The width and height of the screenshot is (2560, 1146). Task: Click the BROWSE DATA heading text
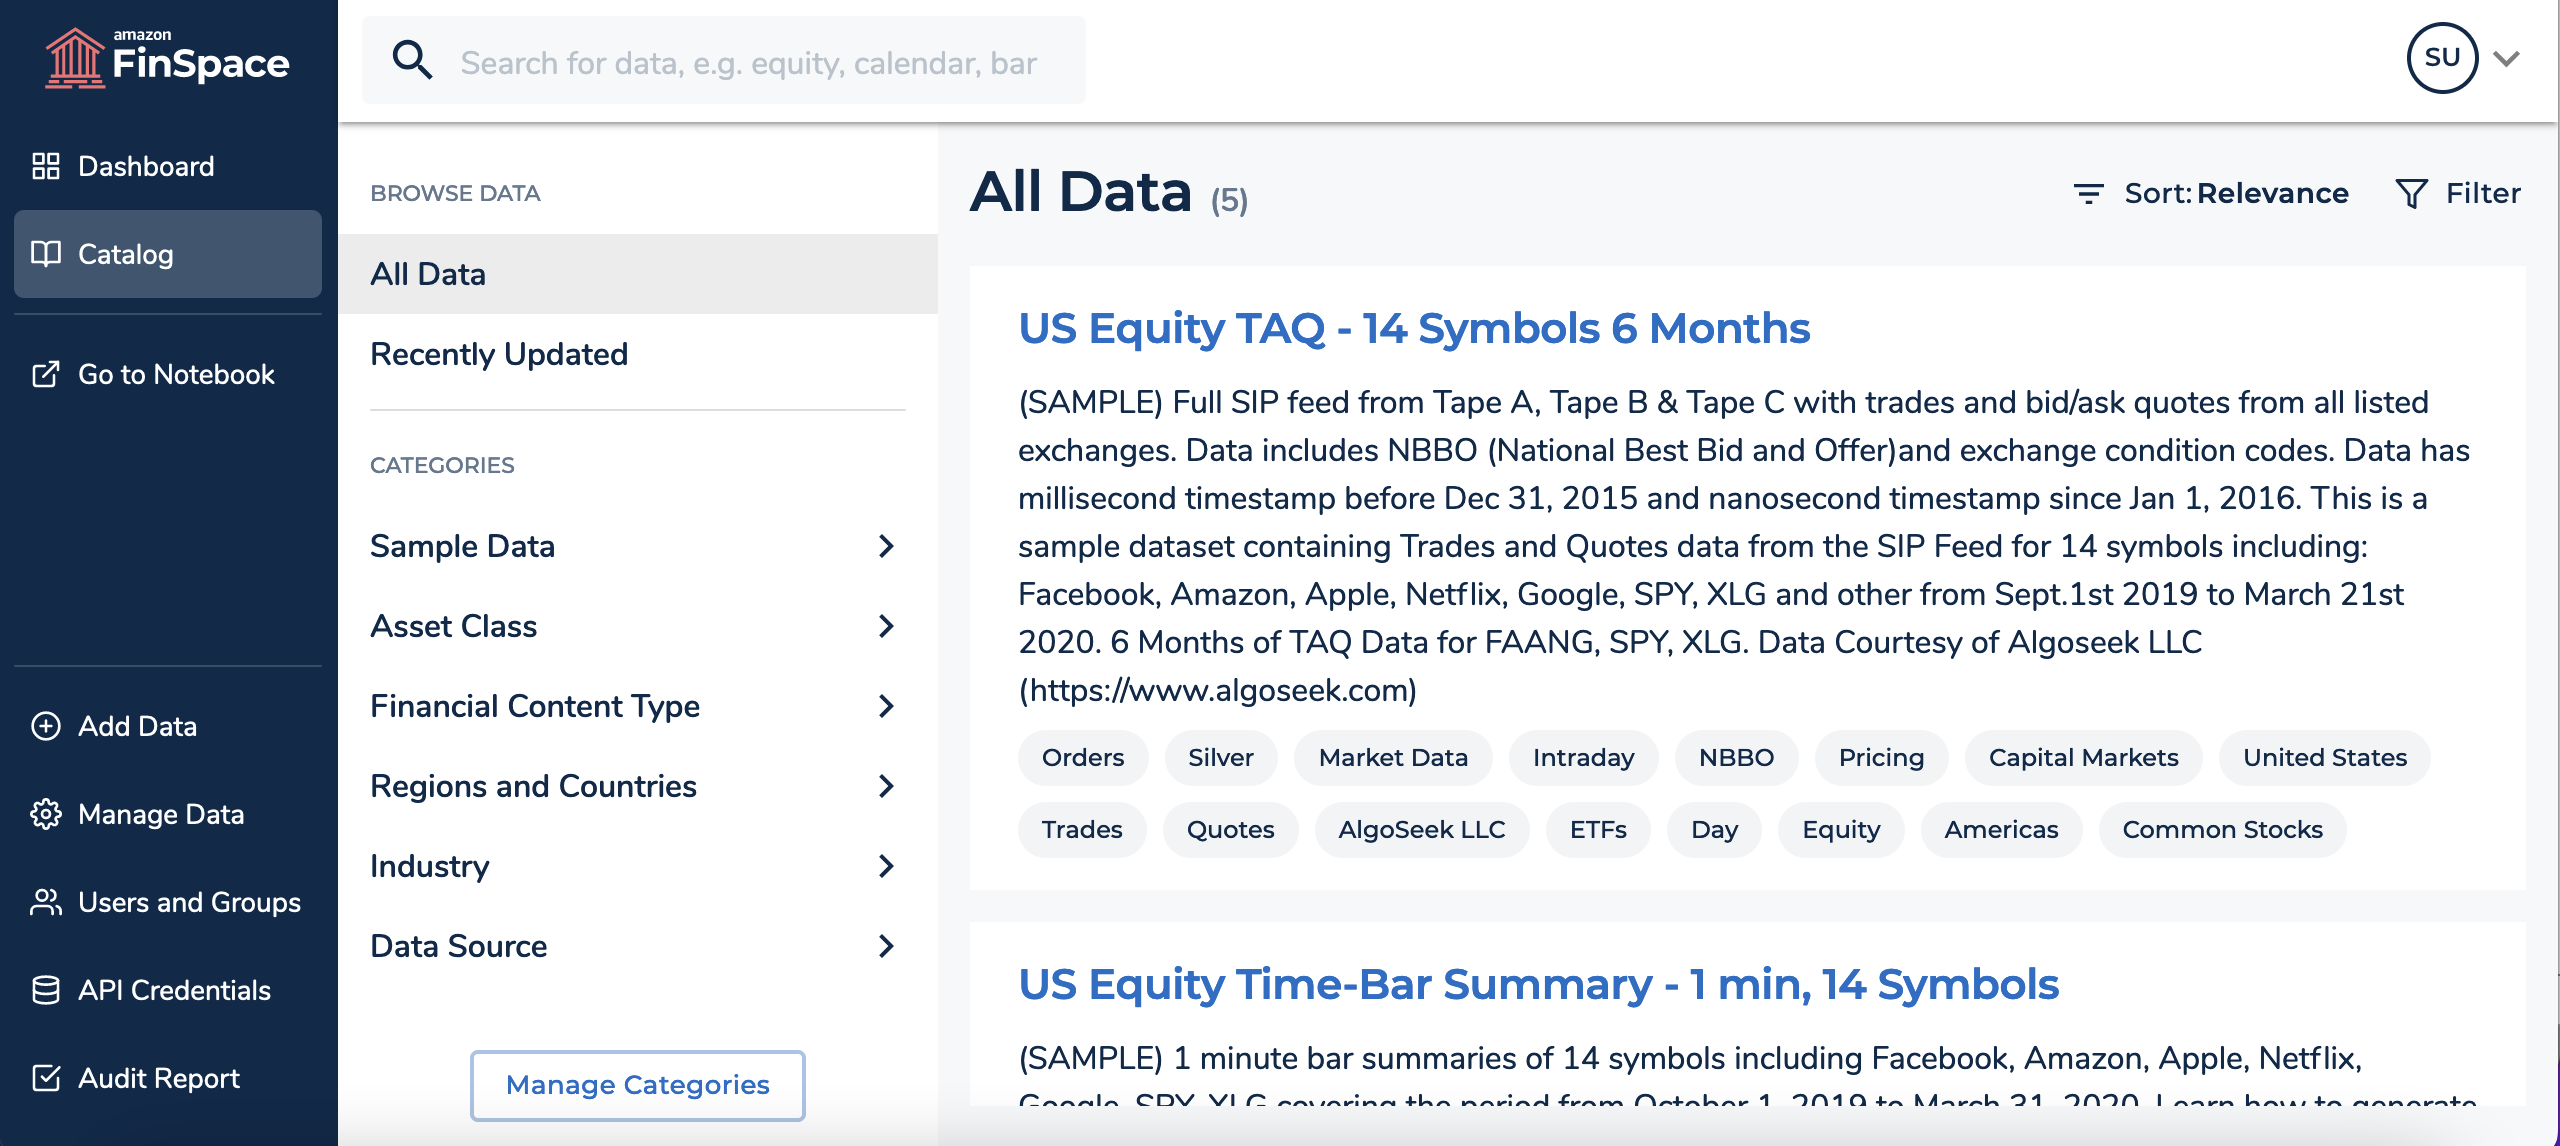pos(455,193)
